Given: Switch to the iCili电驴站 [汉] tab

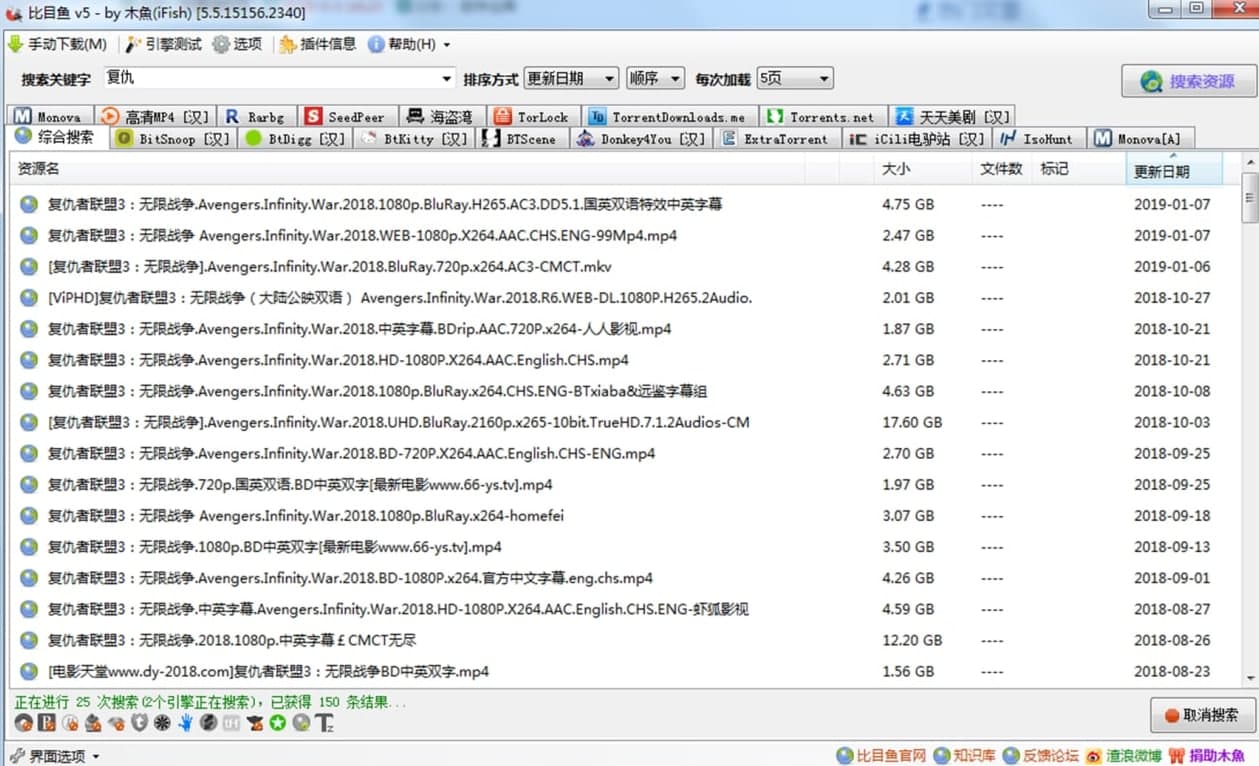Looking at the screenshot, I should tap(916, 139).
